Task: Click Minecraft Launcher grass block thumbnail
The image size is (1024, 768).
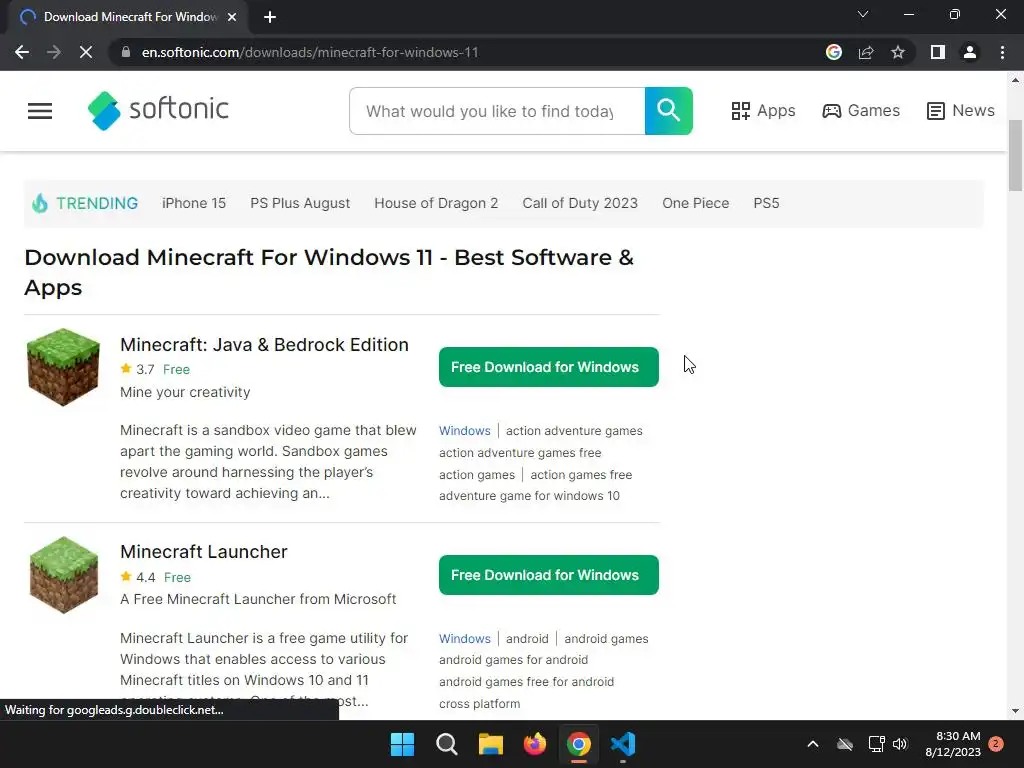Action: (x=63, y=575)
